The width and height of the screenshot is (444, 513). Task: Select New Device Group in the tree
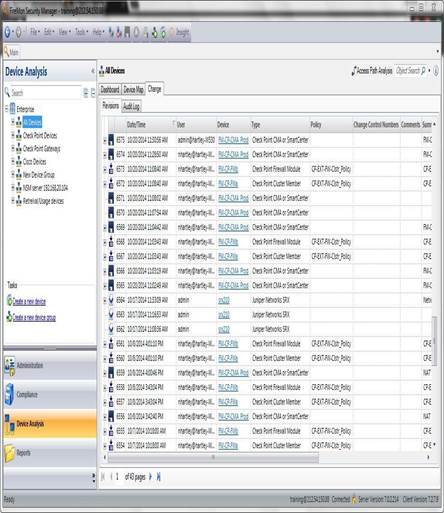[39, 175]
